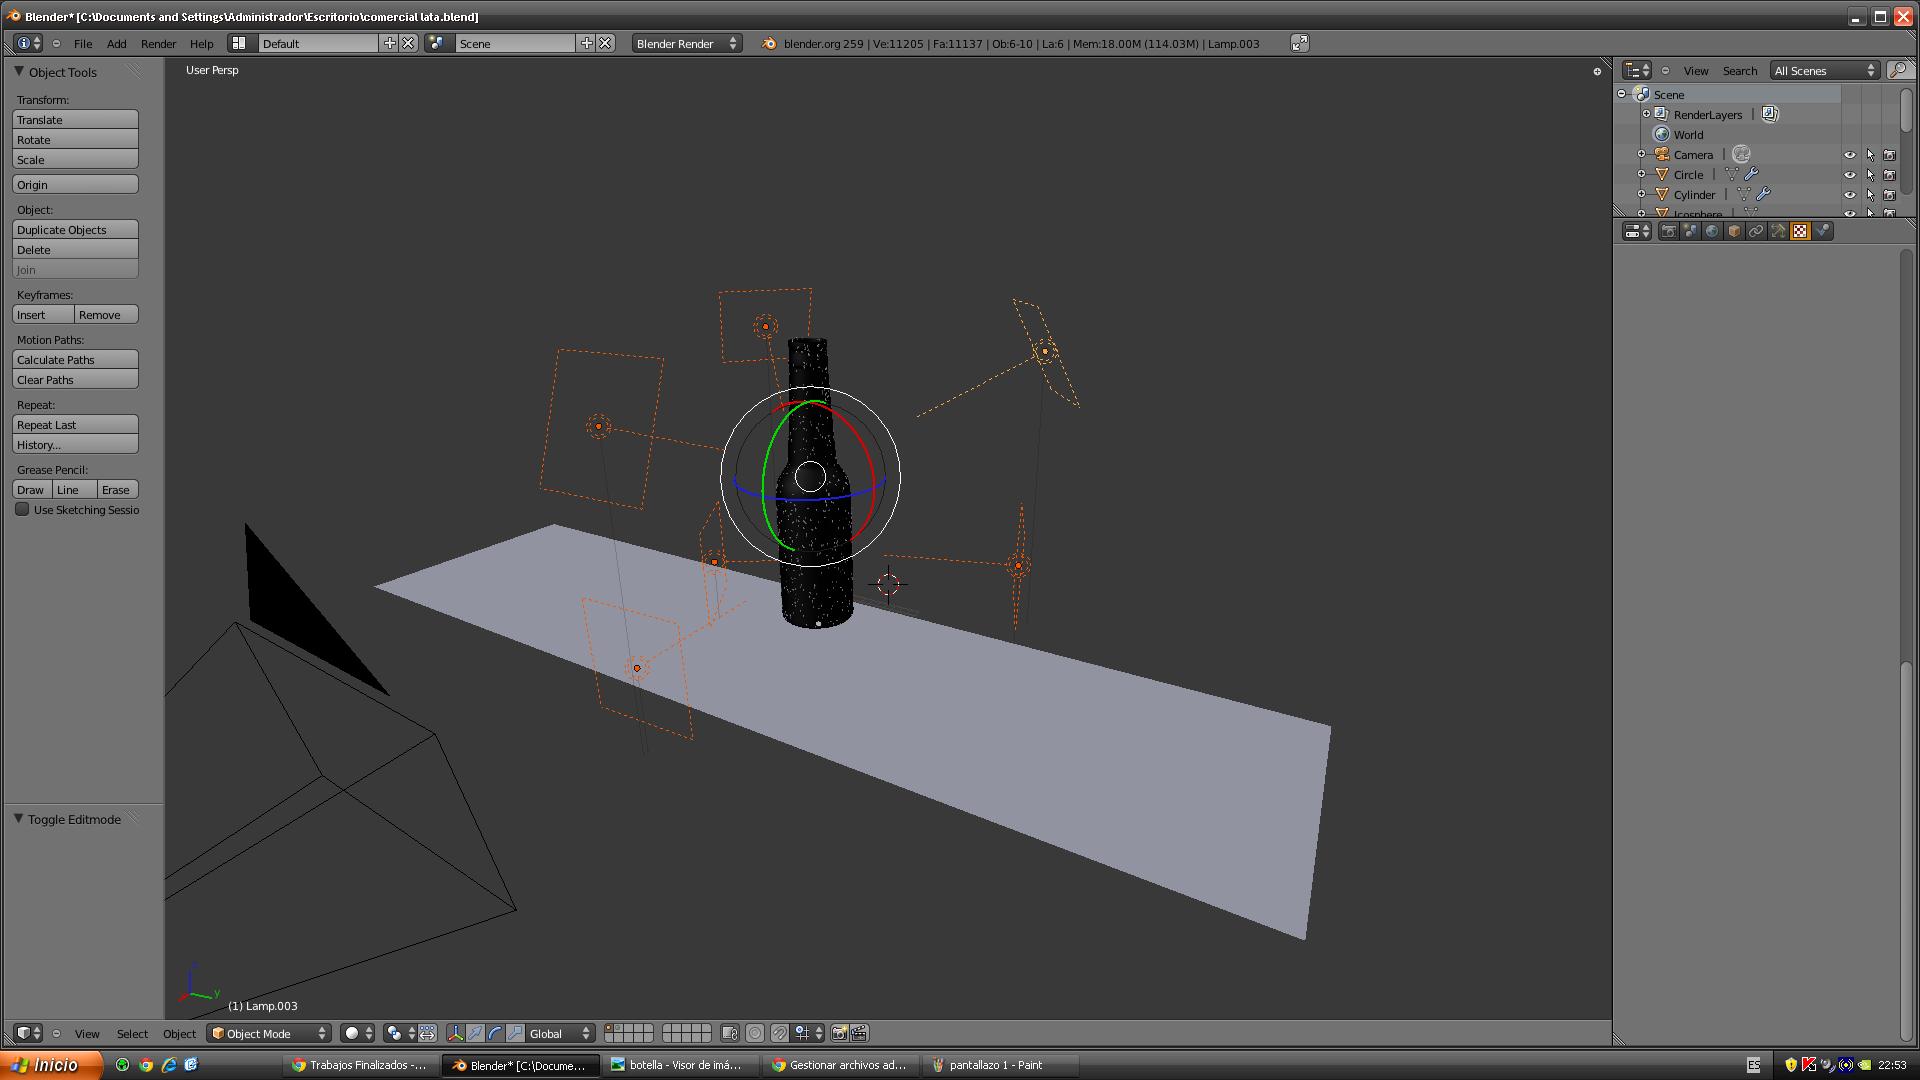Open the Render properties camera tab
This screenshot has width=1920, height=1080.
(x=1668, y=231)
